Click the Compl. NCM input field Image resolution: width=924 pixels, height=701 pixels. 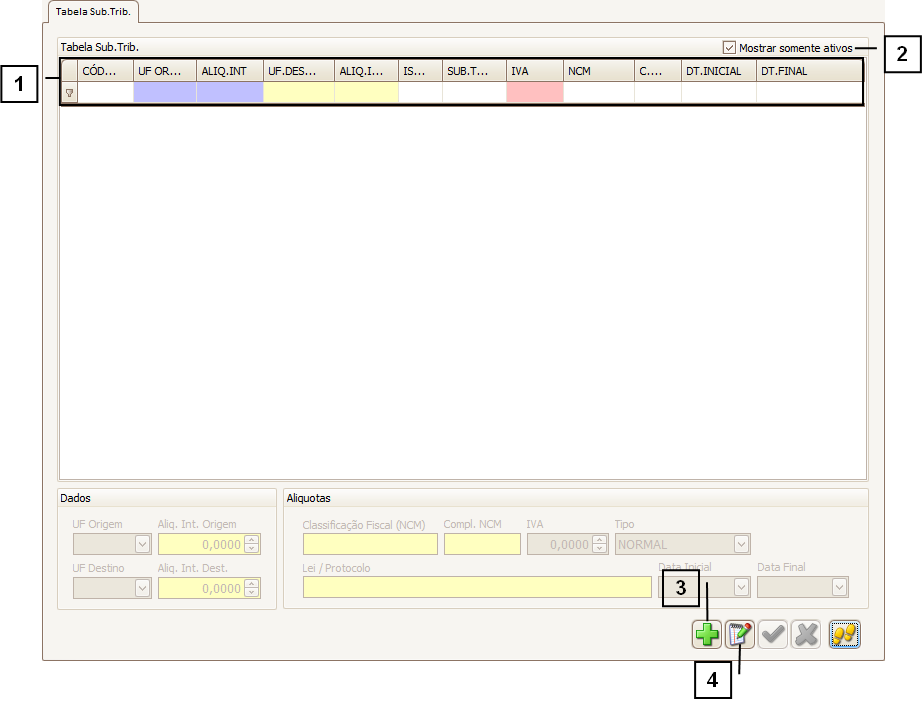[x=482, y=545]
